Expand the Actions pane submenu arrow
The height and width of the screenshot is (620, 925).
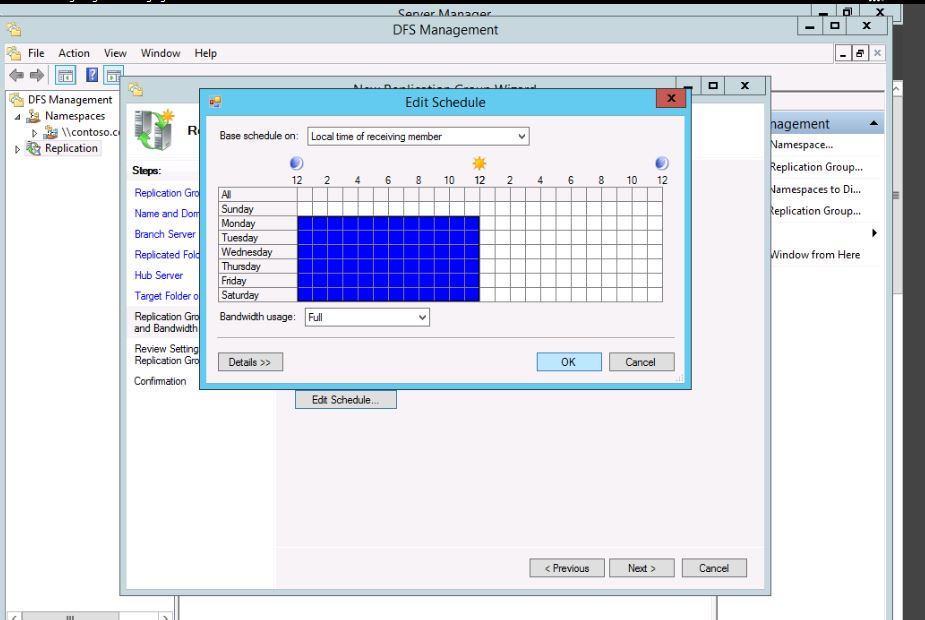pyautogui.click(x=874, y=233)
